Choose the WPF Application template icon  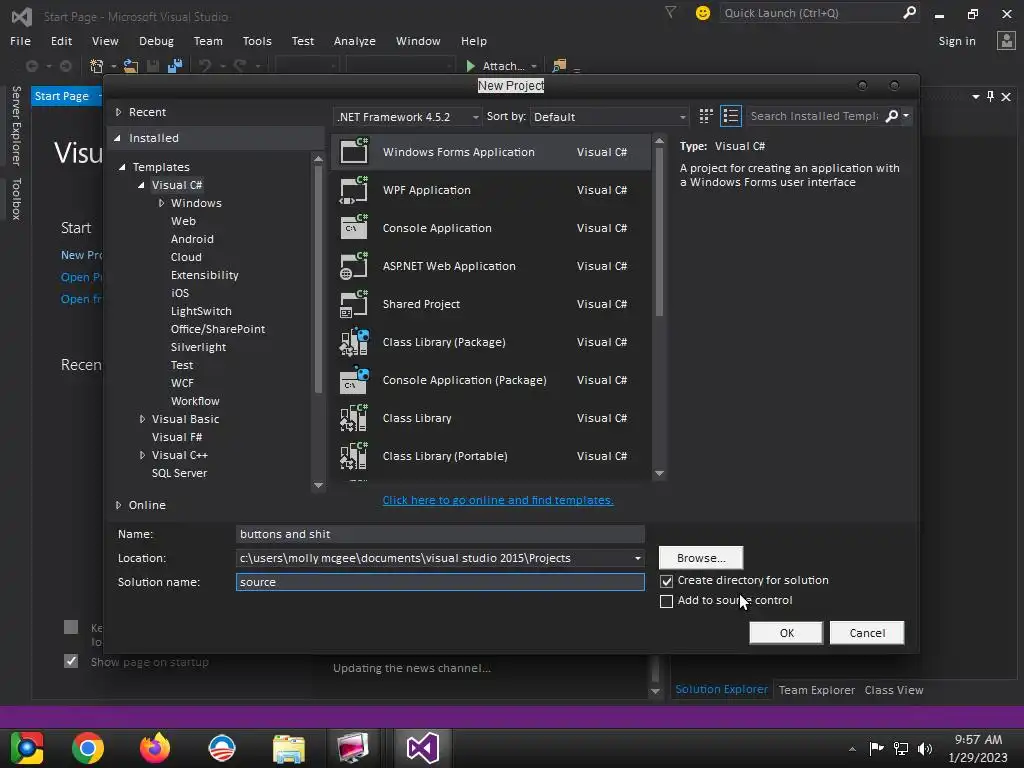(354, 190)
